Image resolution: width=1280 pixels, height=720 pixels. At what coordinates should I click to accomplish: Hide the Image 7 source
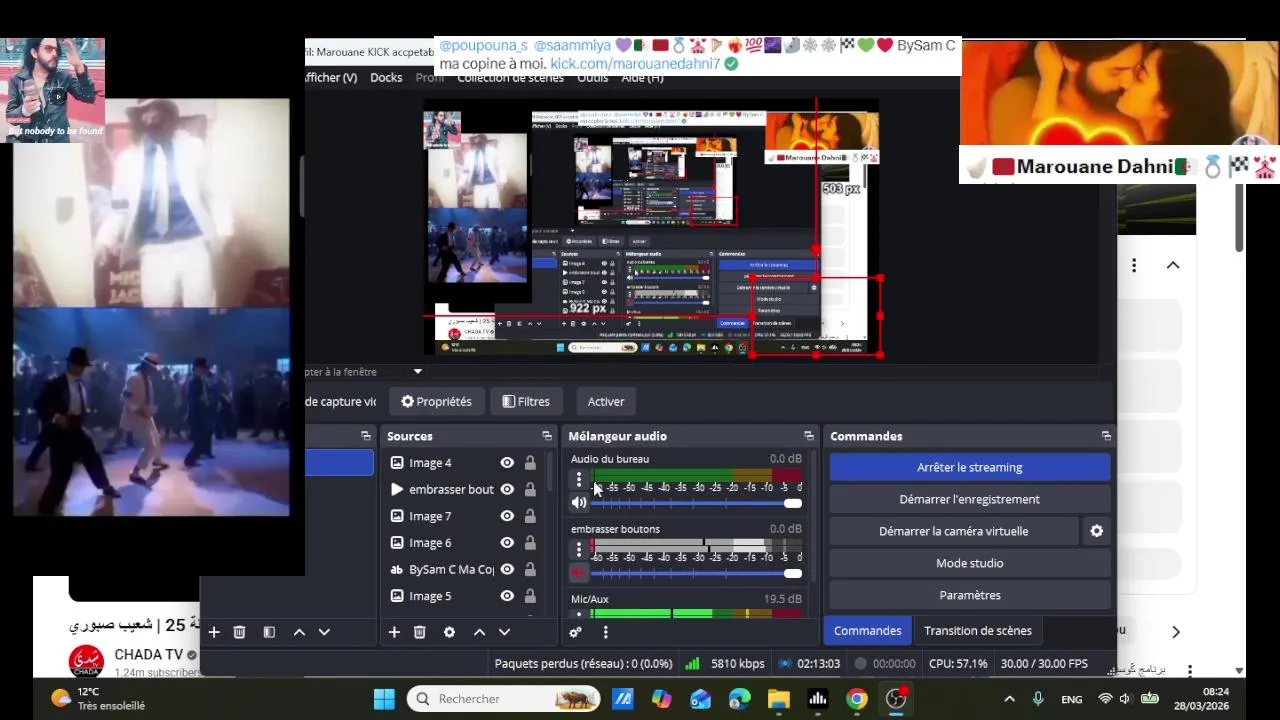coord(507,516)
